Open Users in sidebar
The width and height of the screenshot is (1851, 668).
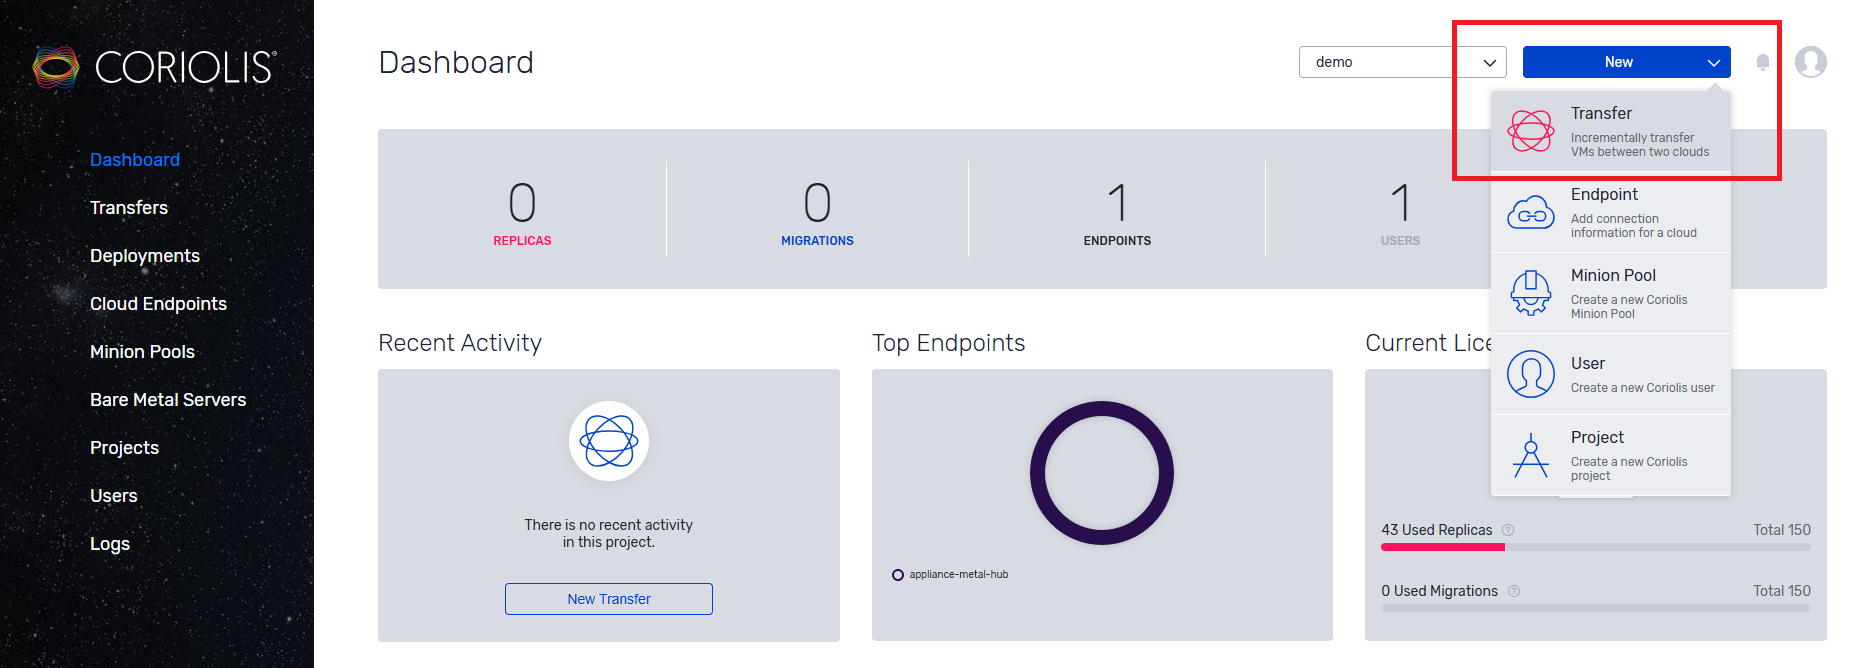pyautogui.click(x=114, y=496)
